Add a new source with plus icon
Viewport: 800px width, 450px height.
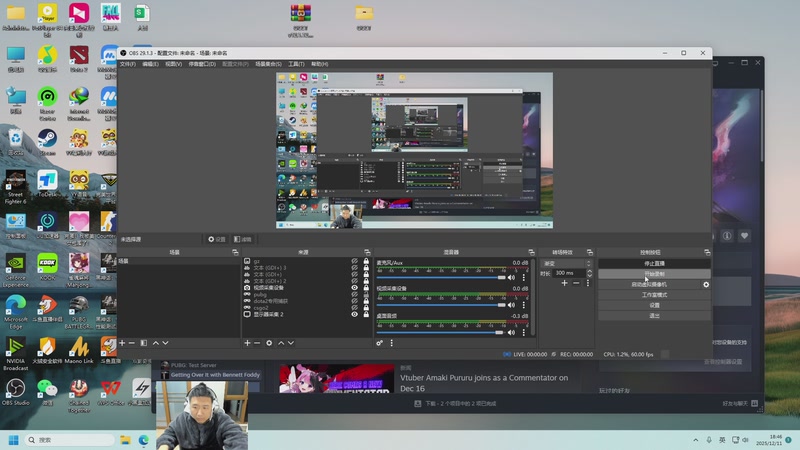(247, 343)
